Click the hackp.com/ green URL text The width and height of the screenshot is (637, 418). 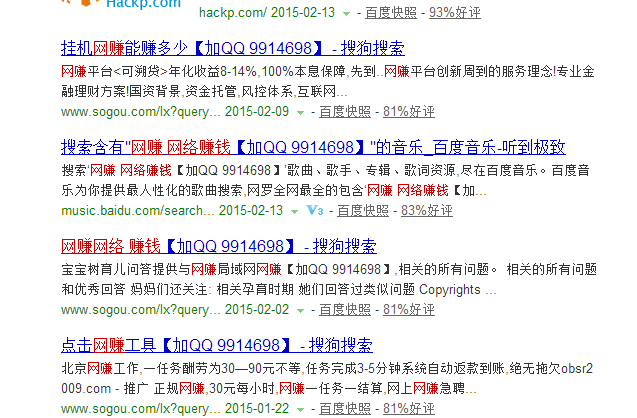pos(232,13)
